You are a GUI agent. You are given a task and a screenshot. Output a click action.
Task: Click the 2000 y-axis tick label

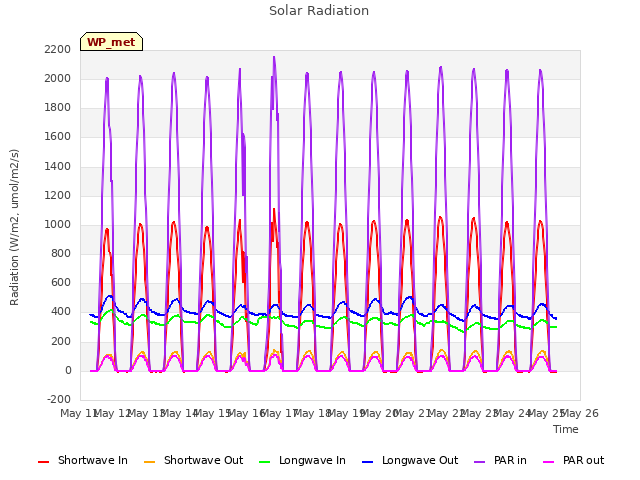(x=58, y=78)
